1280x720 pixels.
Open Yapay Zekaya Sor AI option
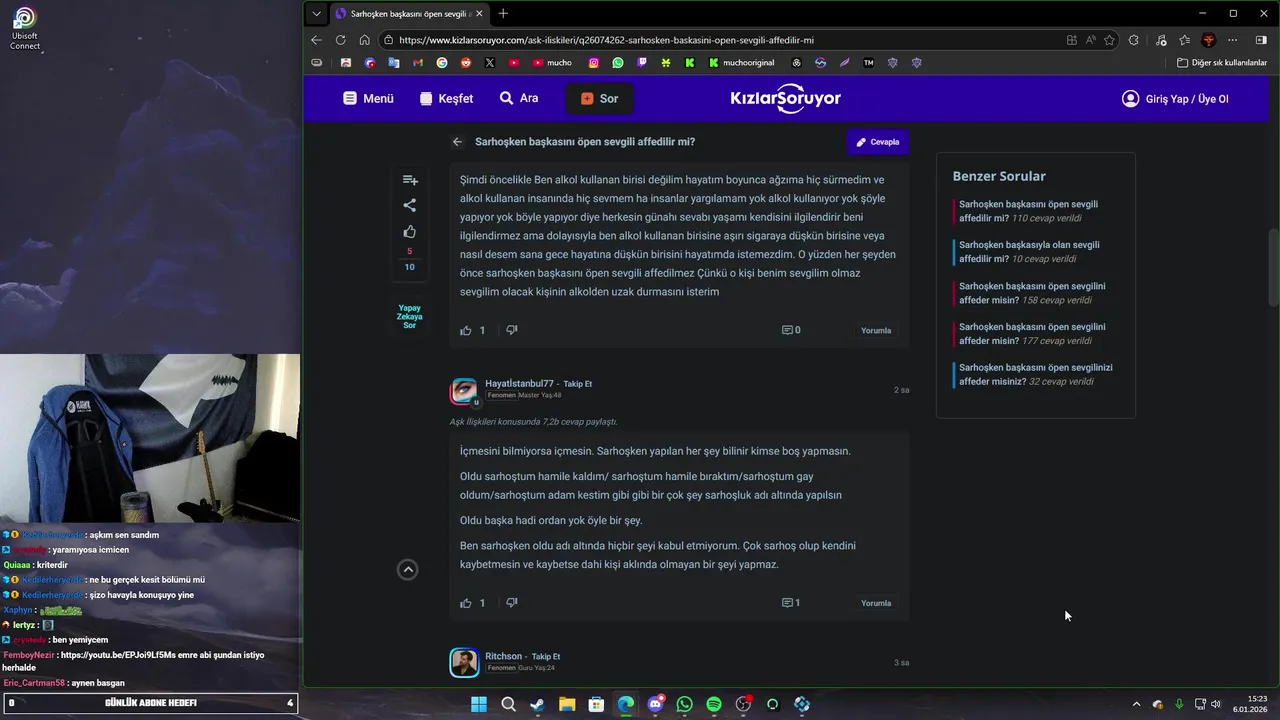410,316
